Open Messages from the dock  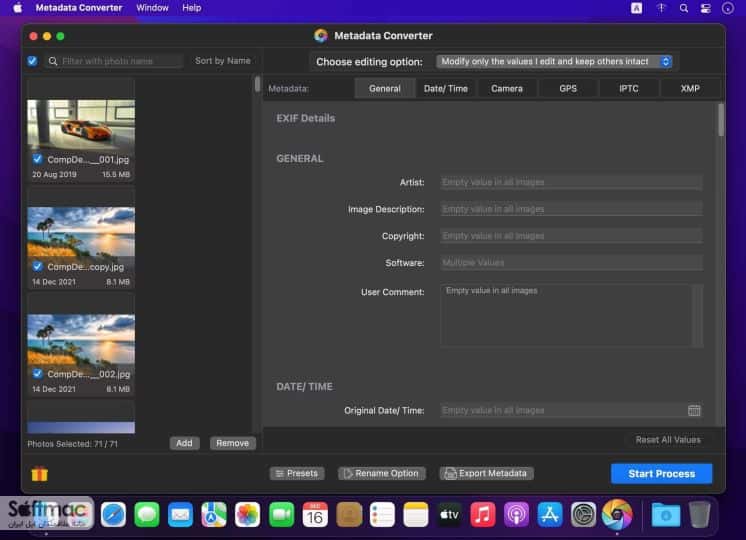(x=147, y=514)
